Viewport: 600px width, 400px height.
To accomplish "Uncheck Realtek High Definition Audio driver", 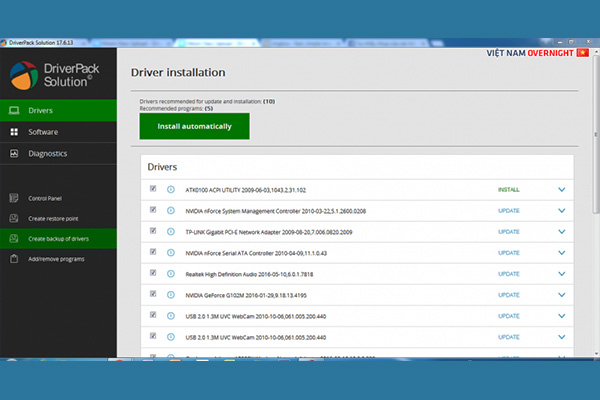I will 153,273.
